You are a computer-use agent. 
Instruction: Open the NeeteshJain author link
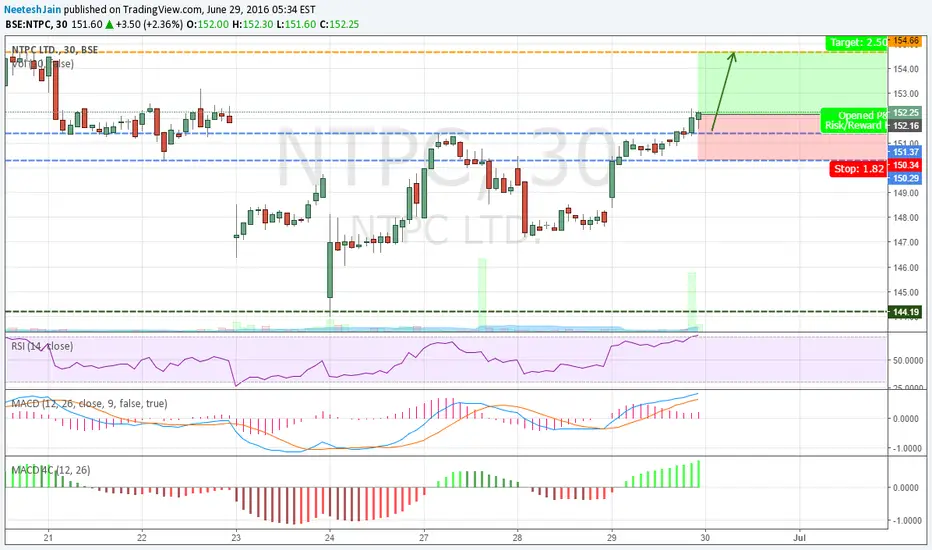tap(33, 10)
